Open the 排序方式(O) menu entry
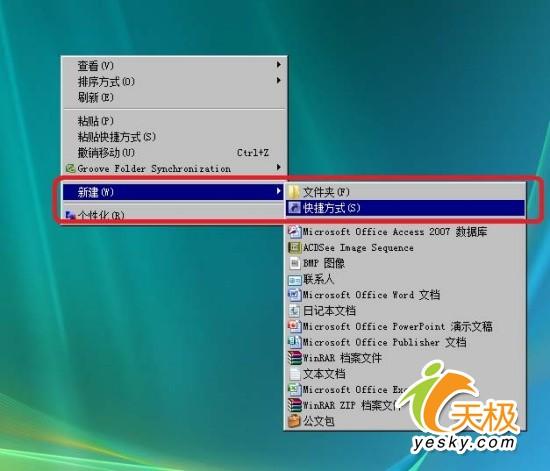 click(x=174, y=81)
